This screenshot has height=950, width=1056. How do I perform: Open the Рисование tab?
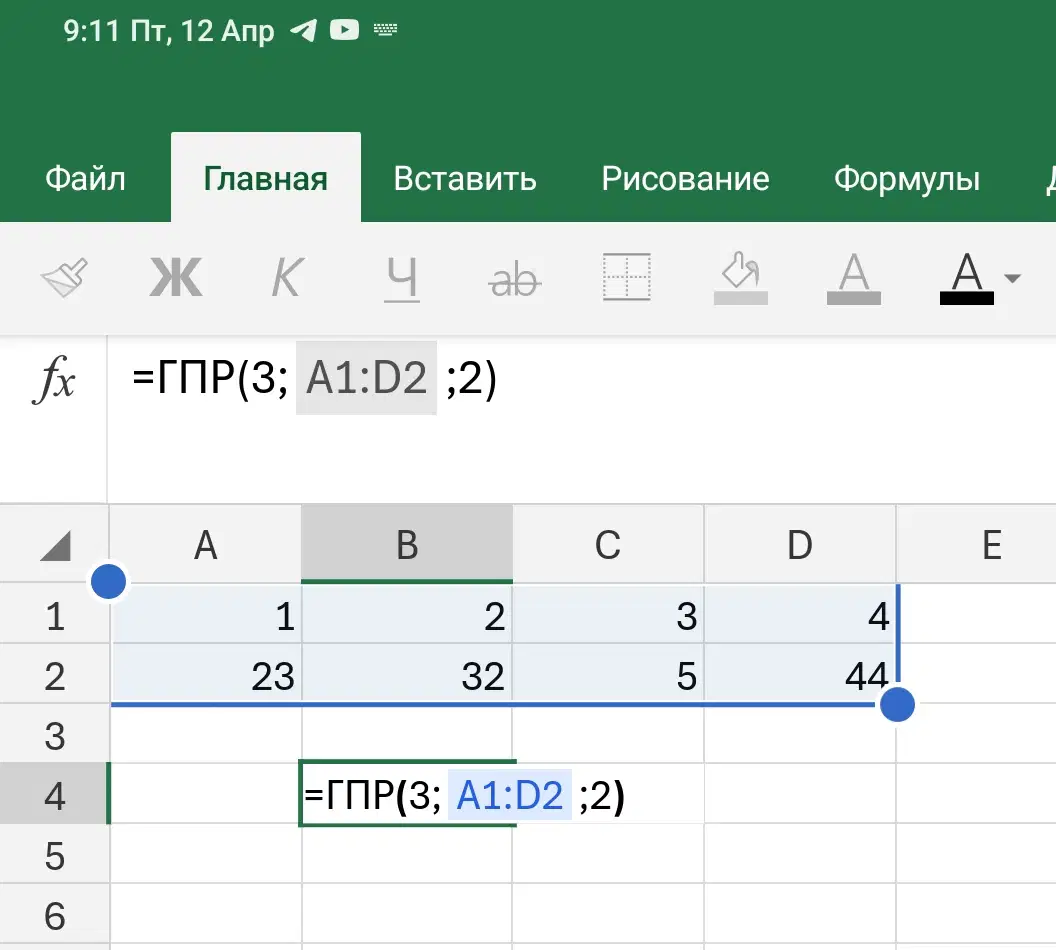(686, 179)
